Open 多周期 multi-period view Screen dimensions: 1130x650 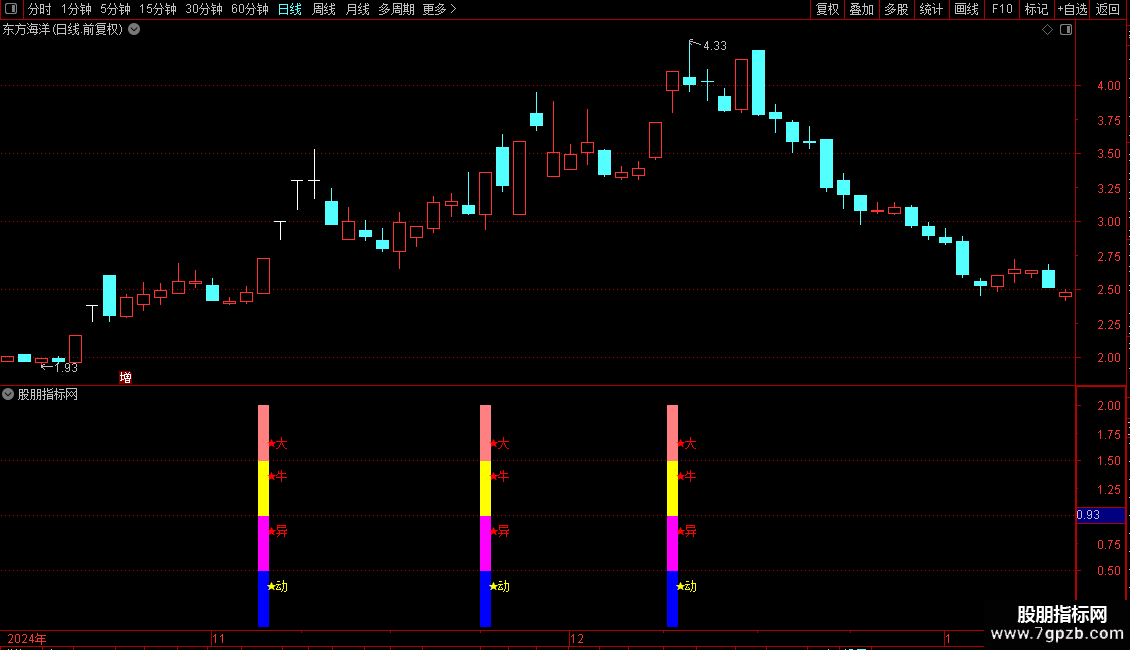click(396, 9)
